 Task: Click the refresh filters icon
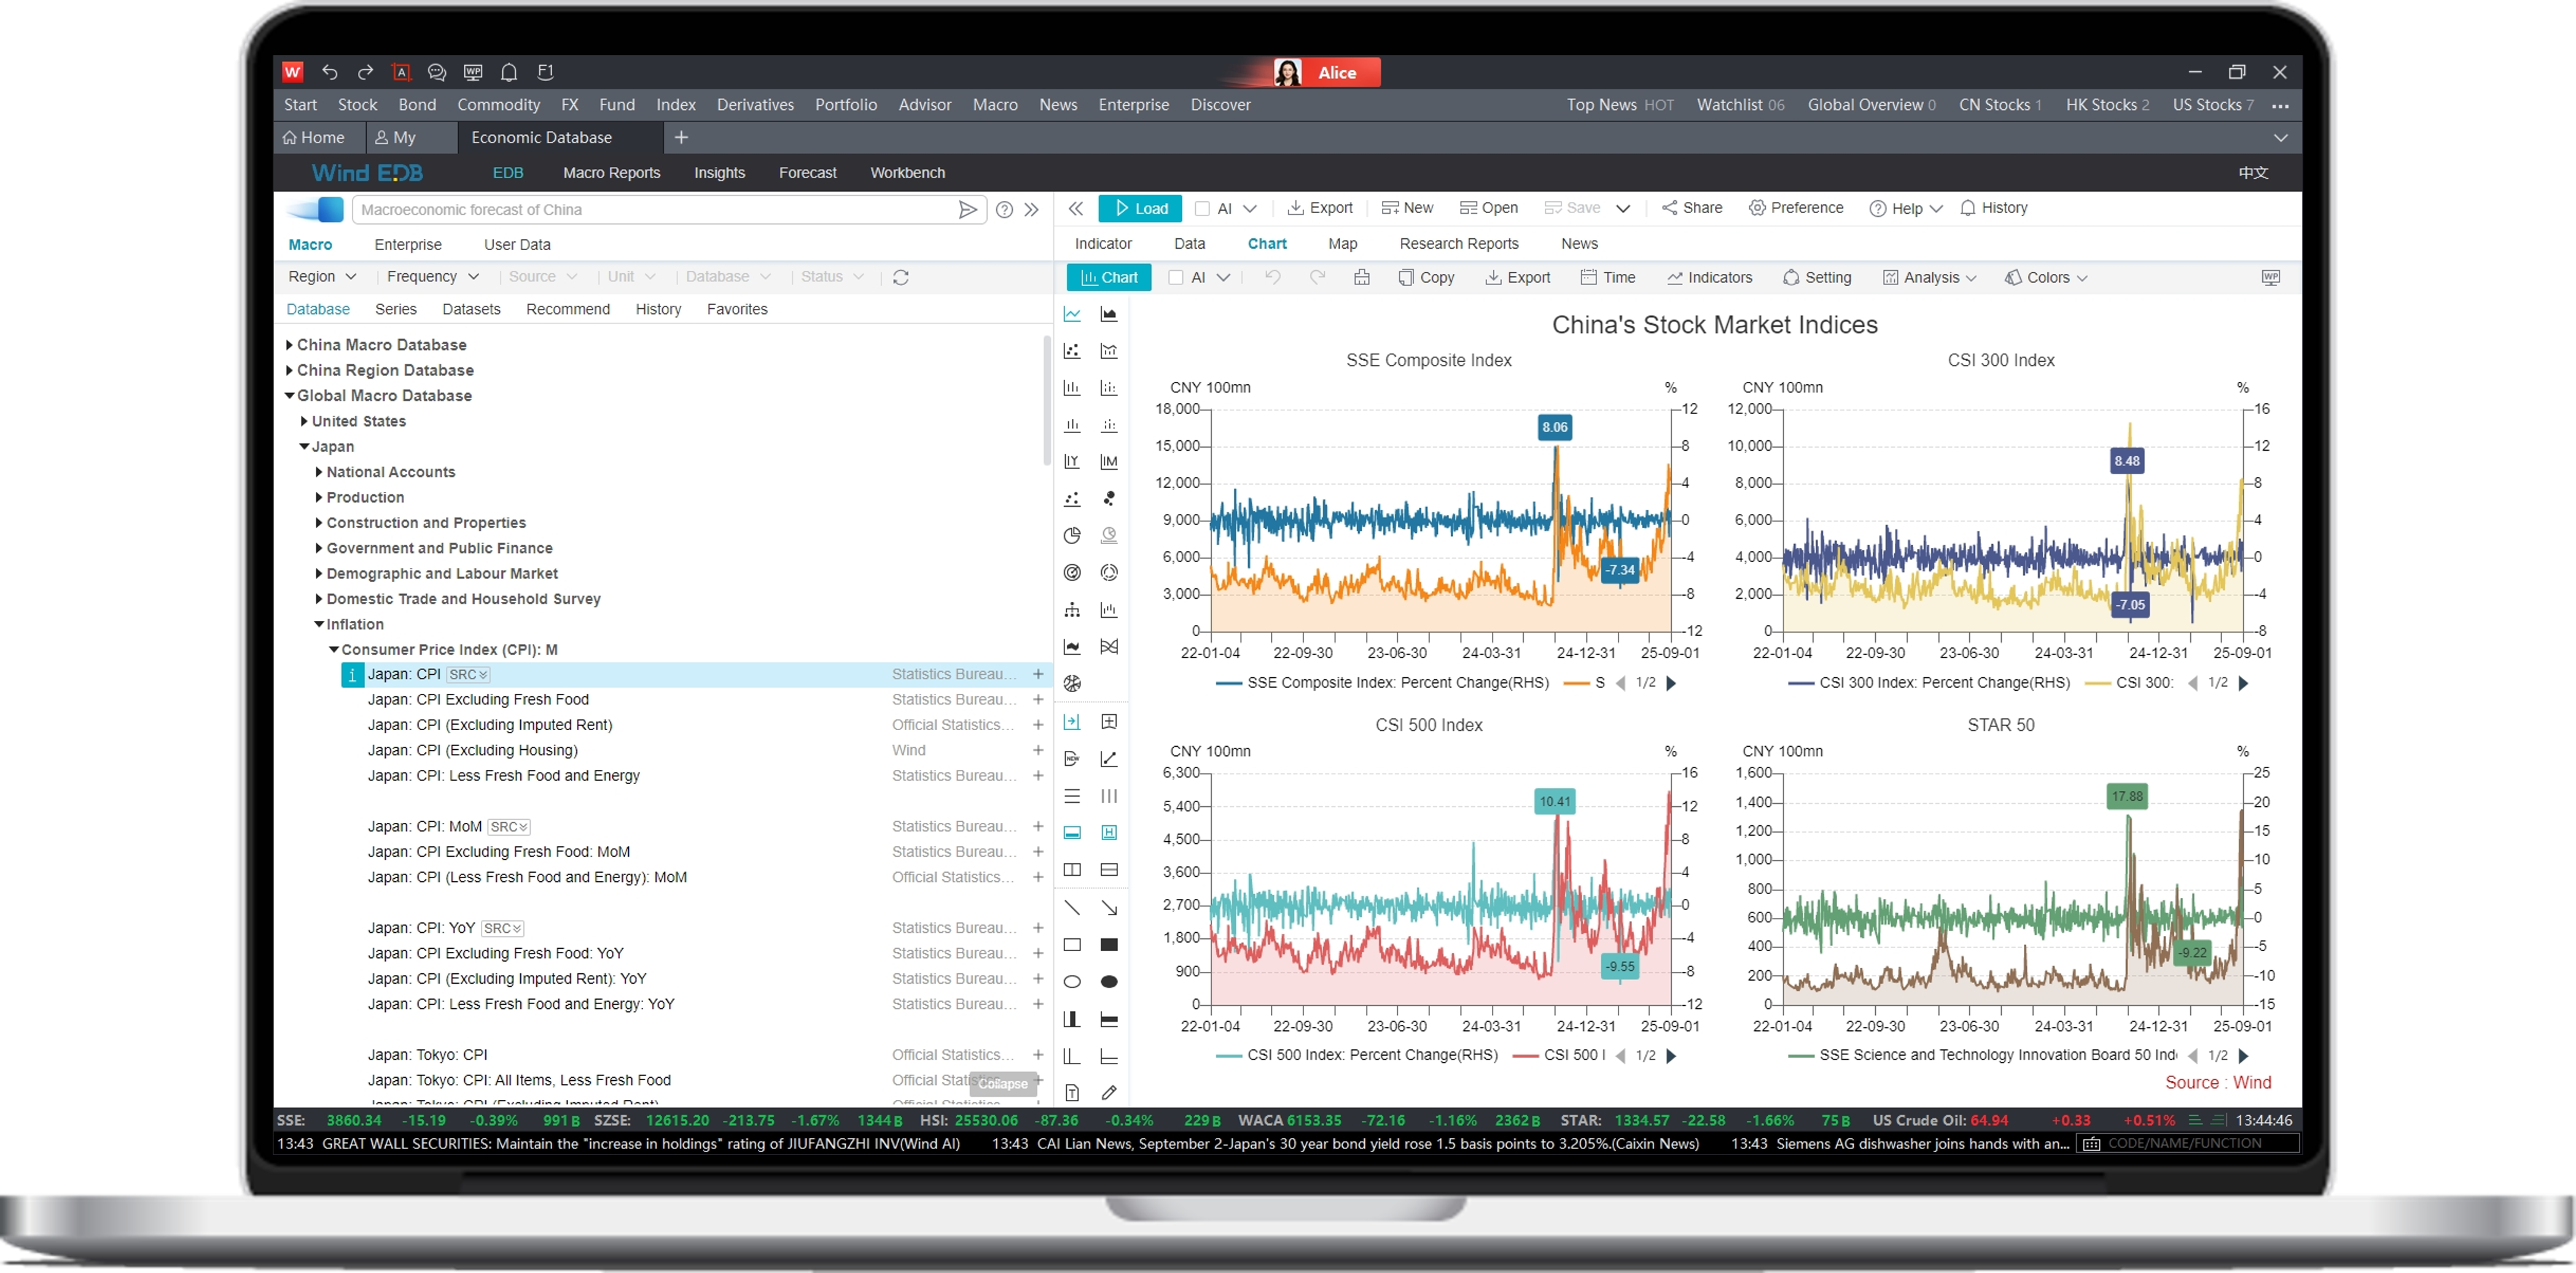tap(900, 277)
